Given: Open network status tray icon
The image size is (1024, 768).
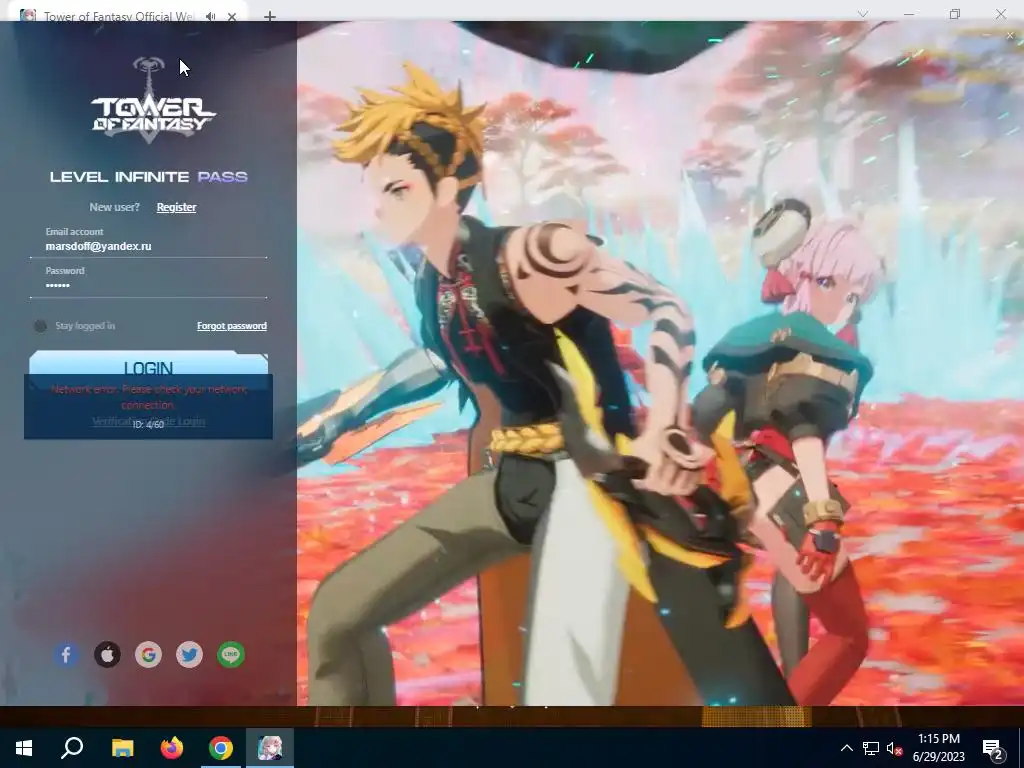Looking at the screenshot, I should point(871,748).
